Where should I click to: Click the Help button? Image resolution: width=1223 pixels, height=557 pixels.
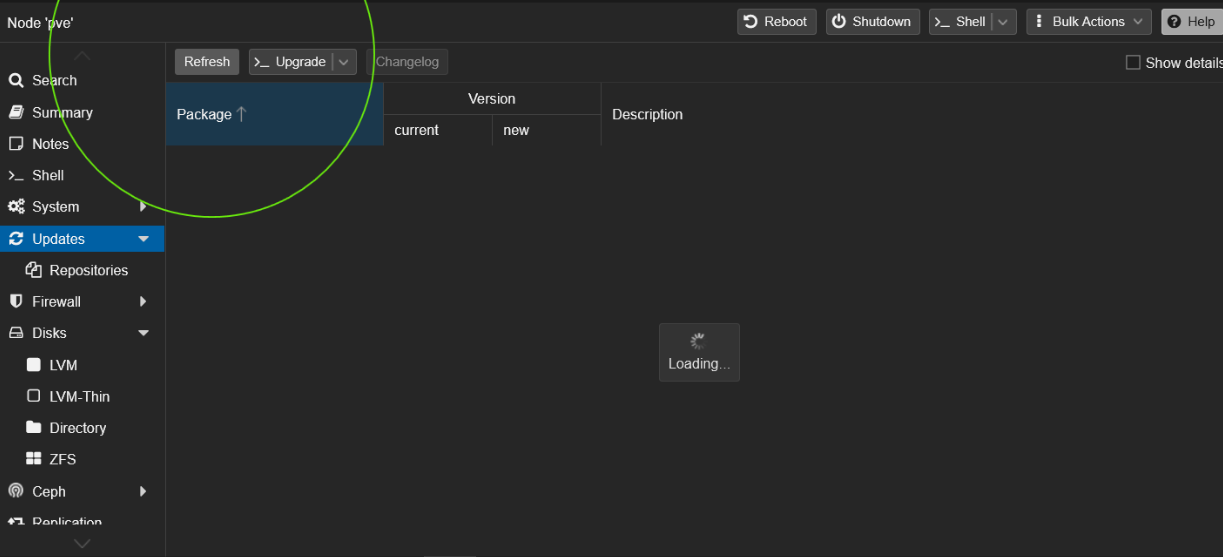click(x=1192, y=22)
